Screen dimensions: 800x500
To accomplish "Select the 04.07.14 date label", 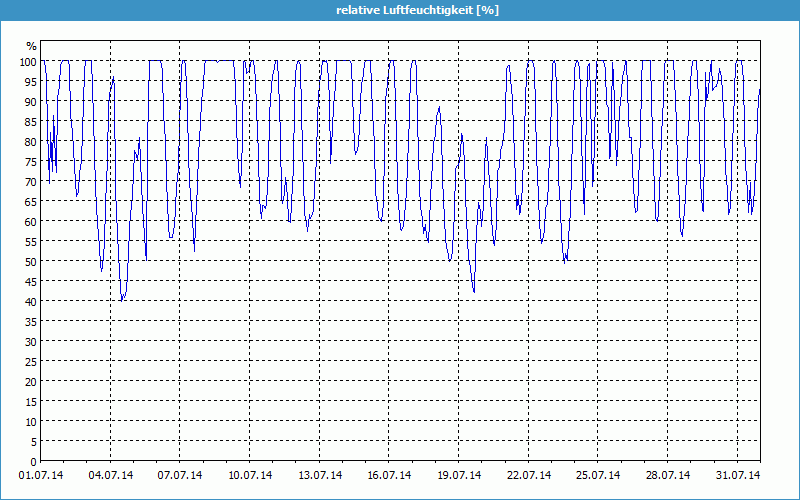I will click(111, 475).
